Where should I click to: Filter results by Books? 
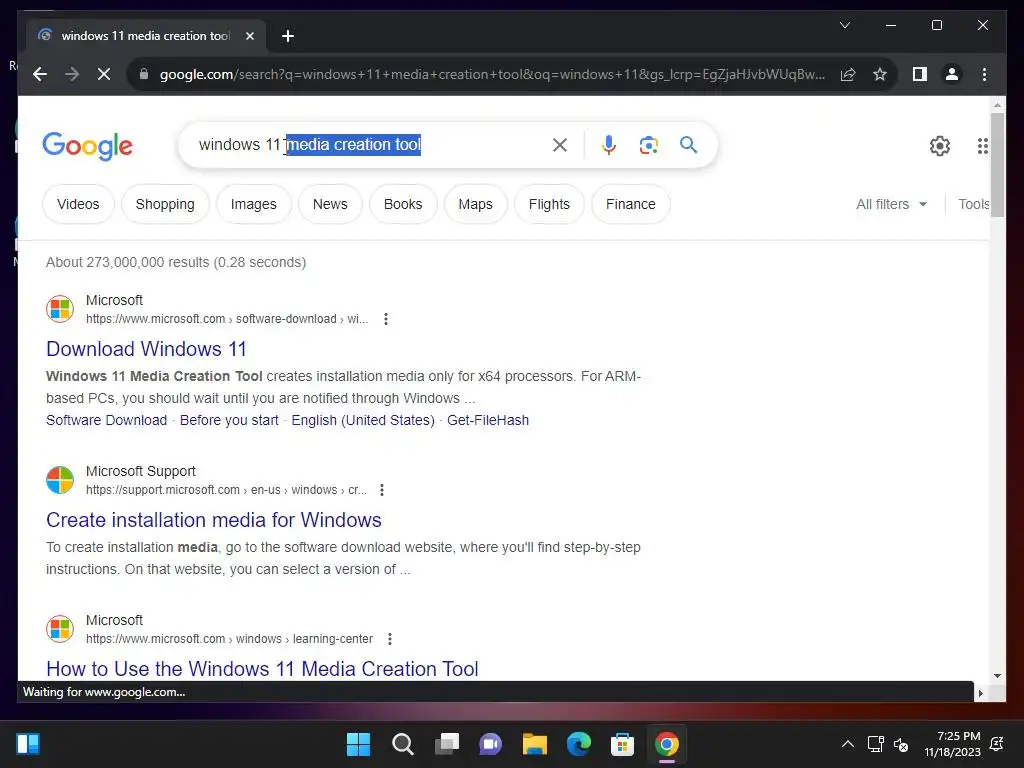coord(403,204)
